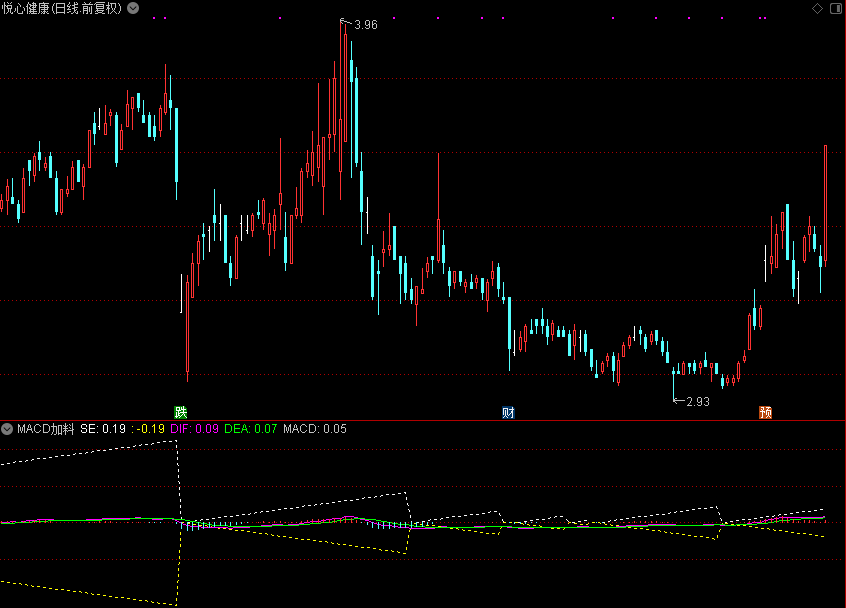Click the tall red candlestick at far right
This screenshot has height=608, width=846.
pos(825,200)
